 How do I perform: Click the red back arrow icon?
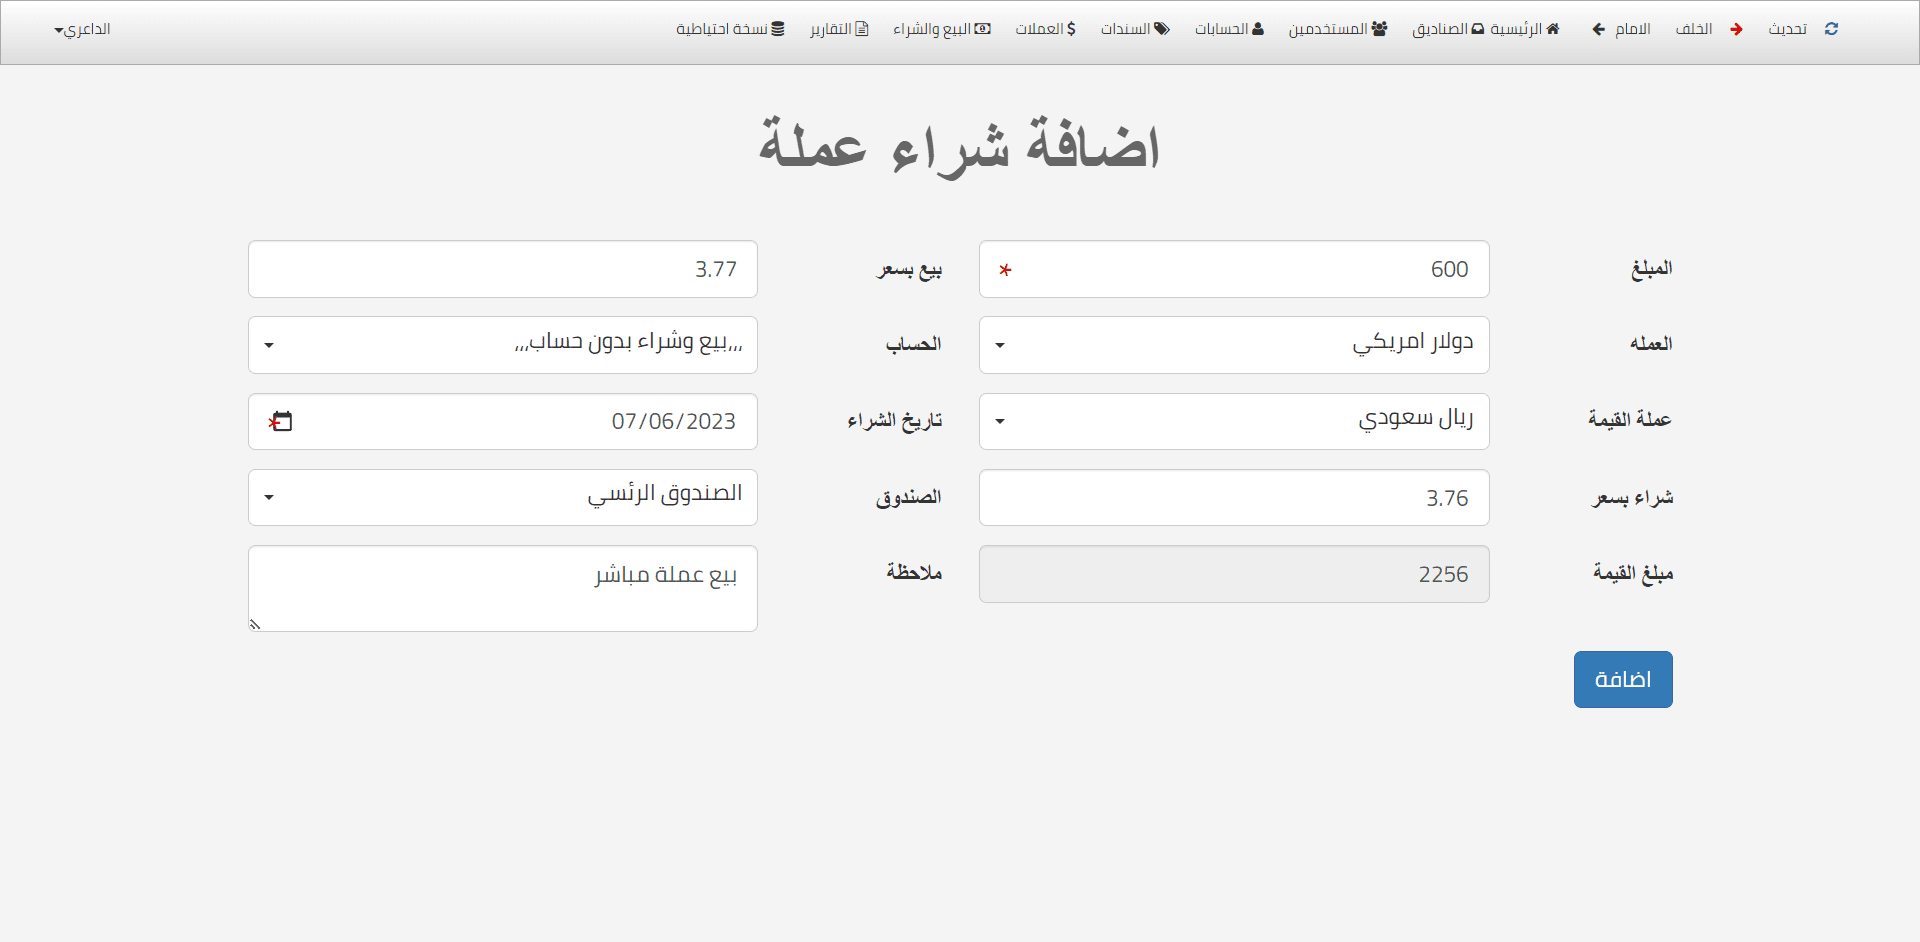1736,29
